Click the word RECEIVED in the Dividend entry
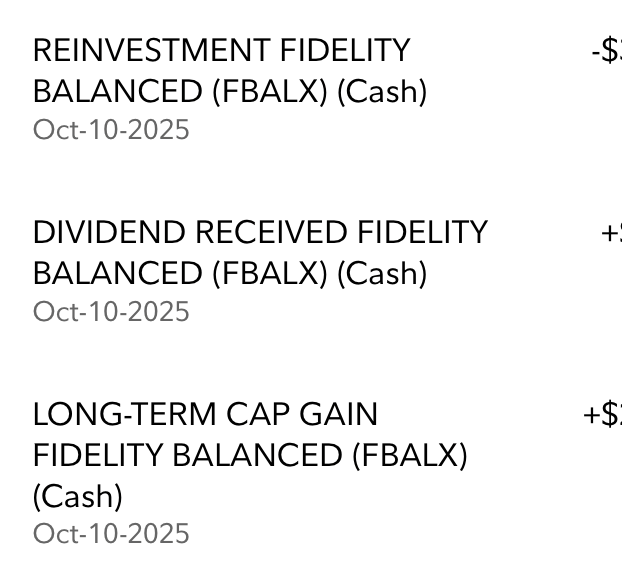 pos(272,232)
